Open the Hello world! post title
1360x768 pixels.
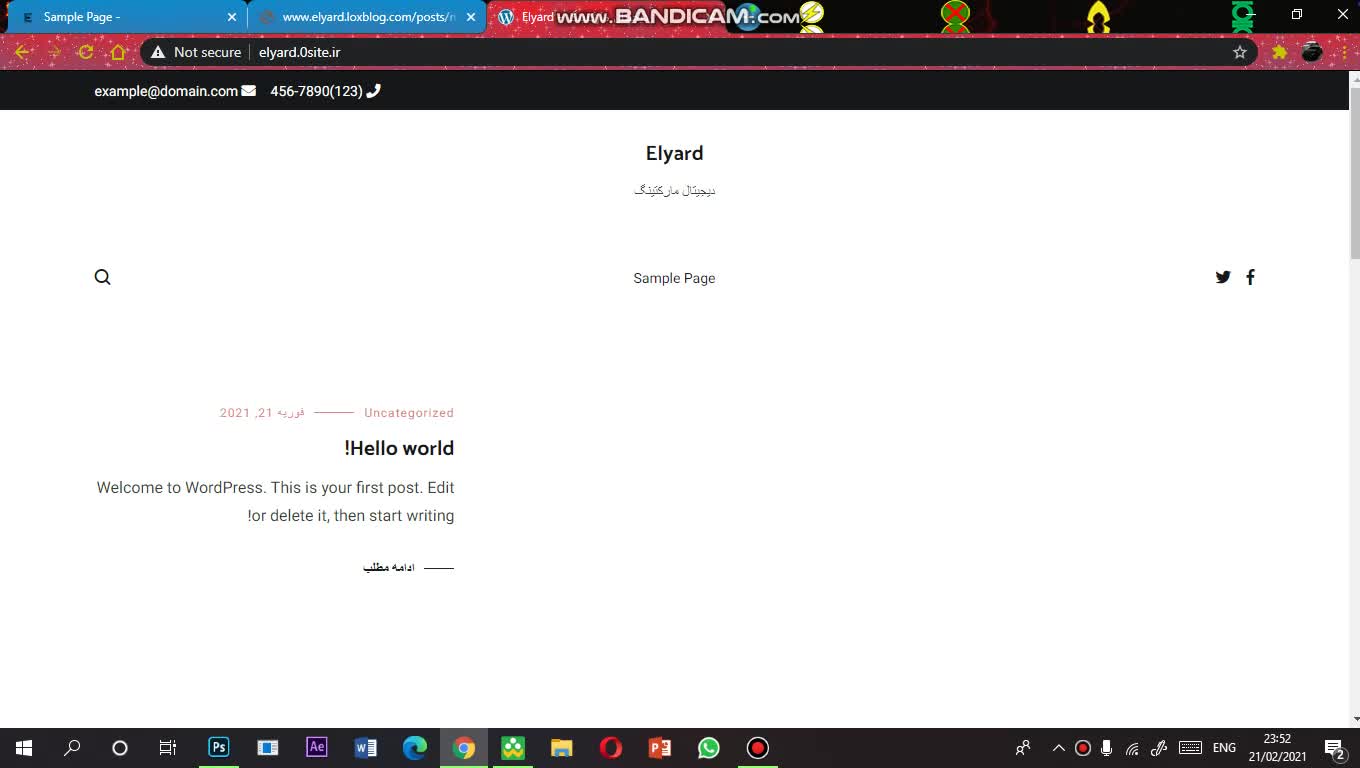(x=399, y=448)
